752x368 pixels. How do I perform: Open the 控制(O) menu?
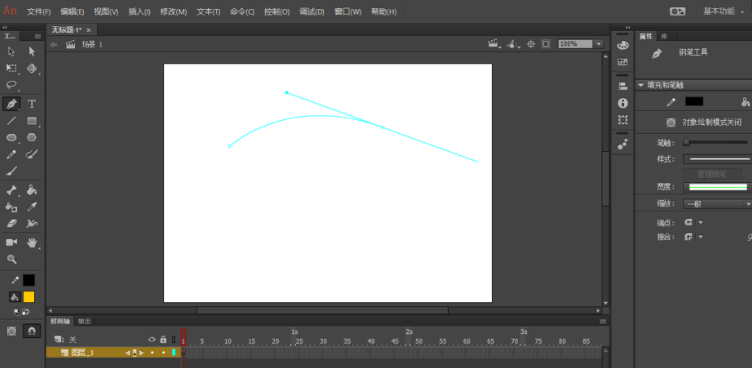(x=277, y=12)
